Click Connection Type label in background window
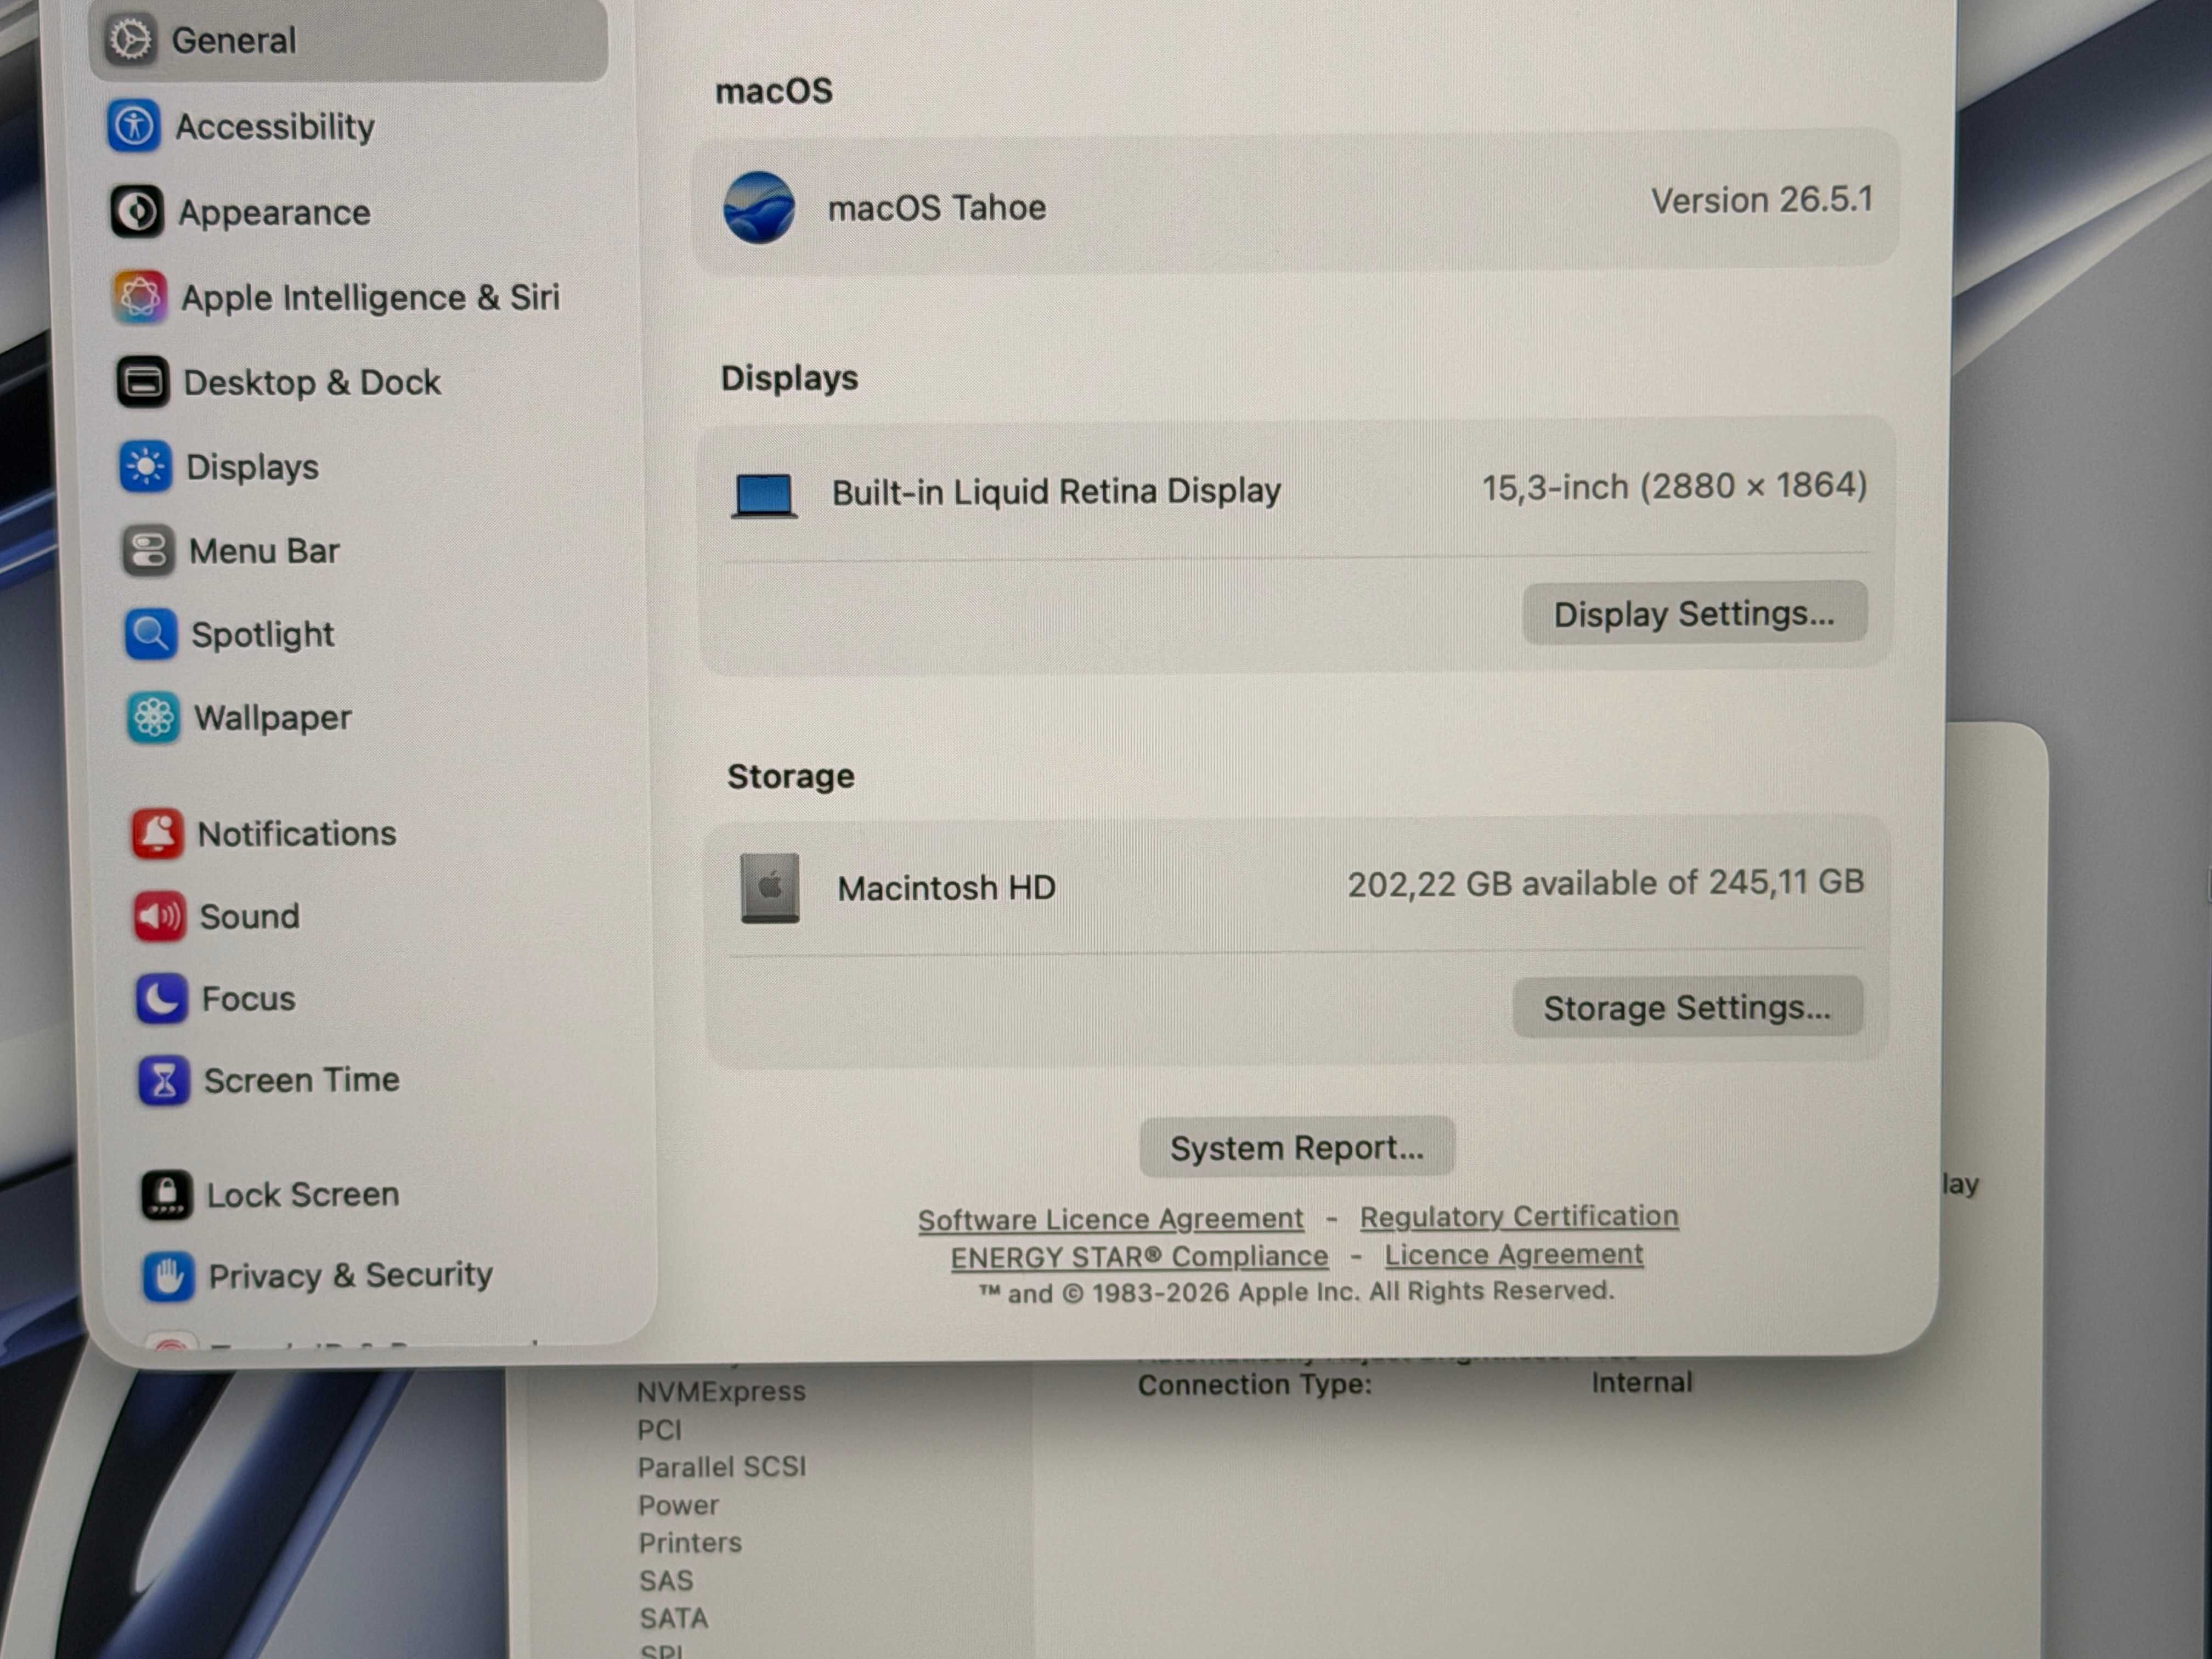Image resolution: width=2212 pixels, height=1659 pixels. 1255,1385
